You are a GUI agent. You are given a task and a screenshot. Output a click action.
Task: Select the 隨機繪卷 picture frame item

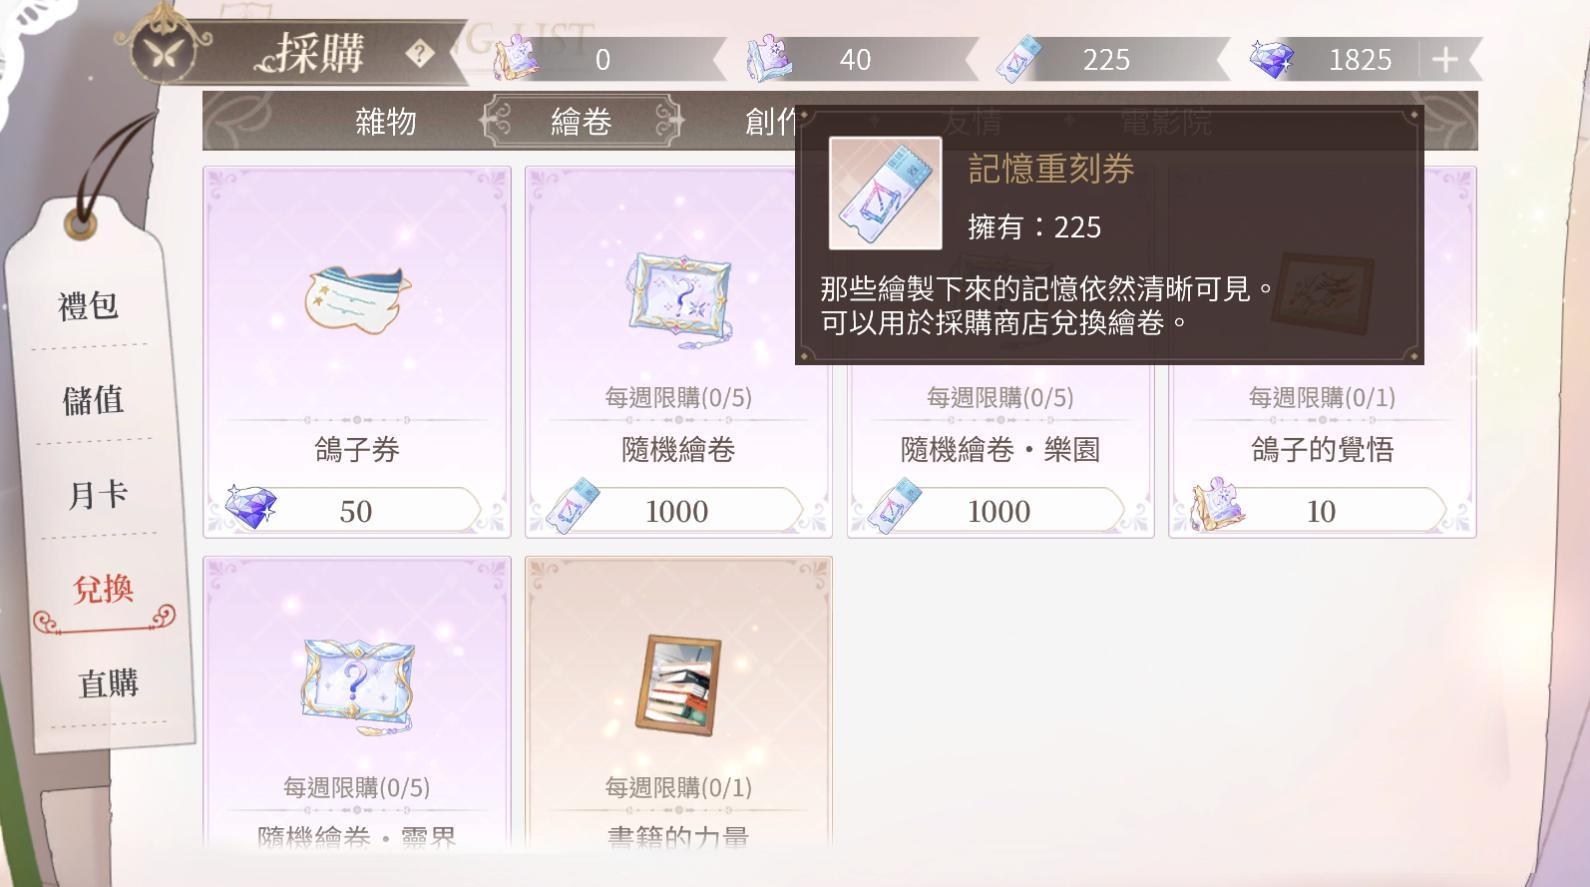(x=680, y=299)
